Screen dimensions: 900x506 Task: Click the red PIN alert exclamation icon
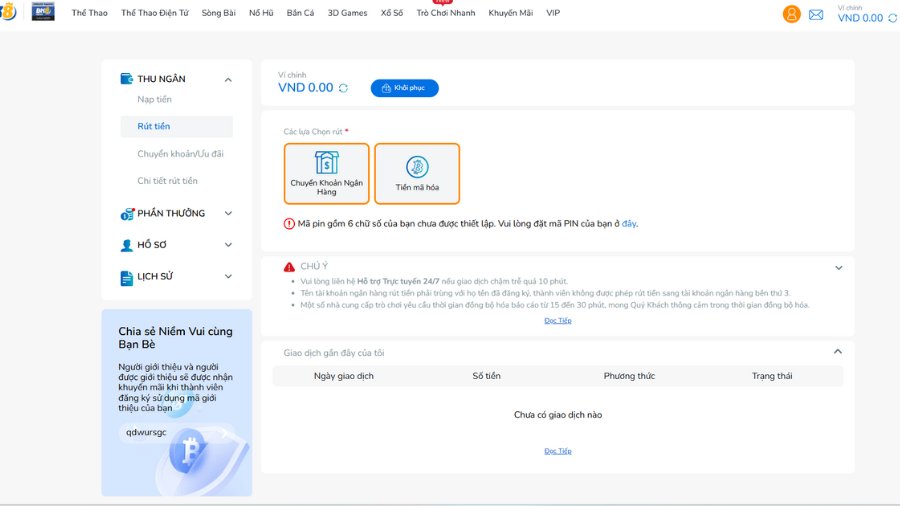(289, 224)
